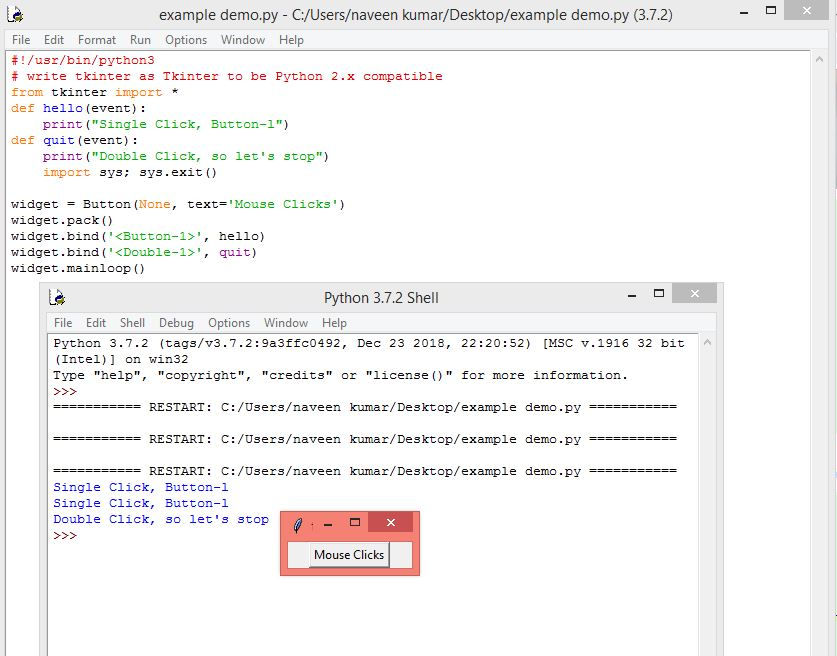This screenshot has height=656, width=837.
Task: Click the Python Shell window icon
Action: [x=57, y=297]
